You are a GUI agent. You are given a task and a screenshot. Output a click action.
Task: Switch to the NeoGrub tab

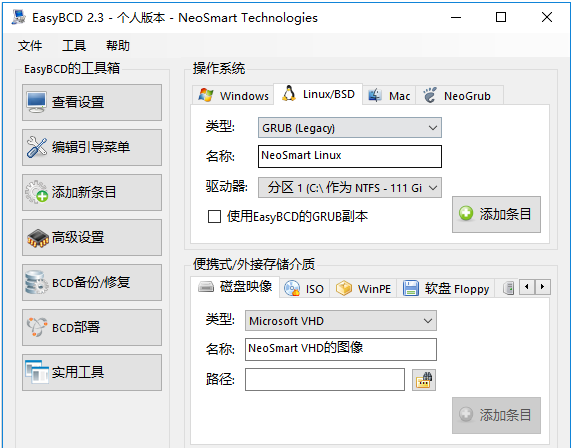[x=459, y=96]
